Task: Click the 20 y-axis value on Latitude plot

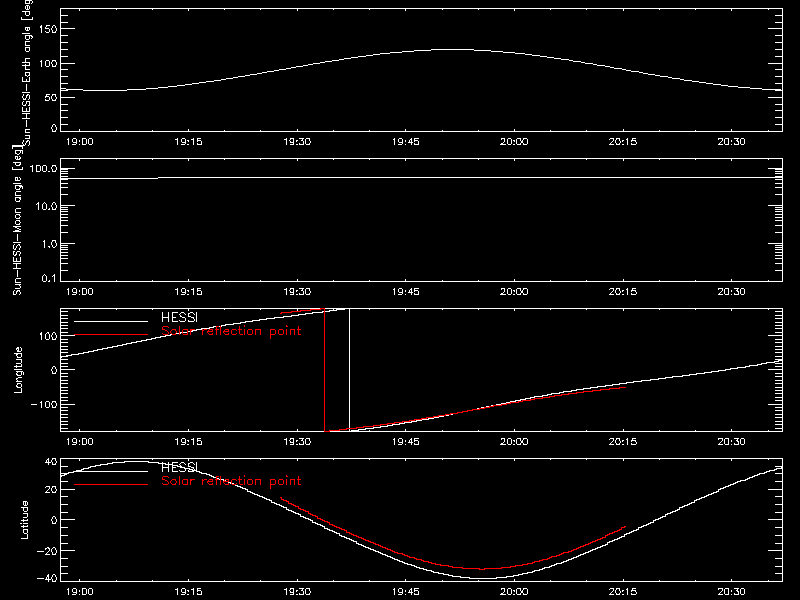Action: [51, 490]
